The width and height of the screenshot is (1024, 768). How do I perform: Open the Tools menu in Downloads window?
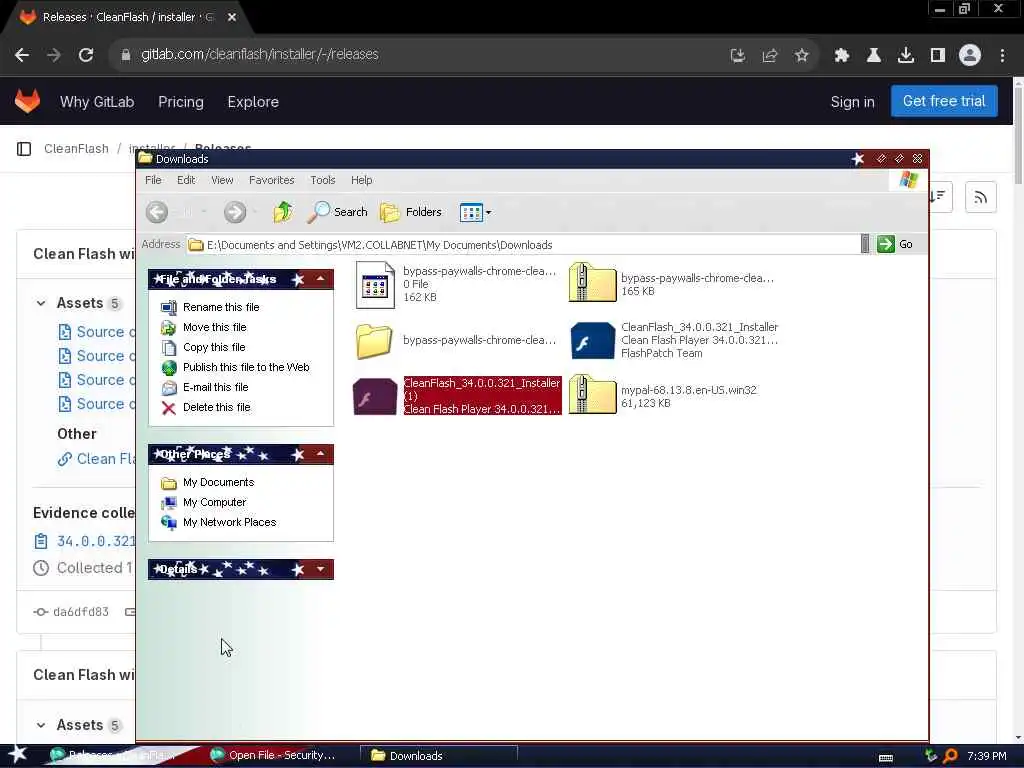point(323,180)
